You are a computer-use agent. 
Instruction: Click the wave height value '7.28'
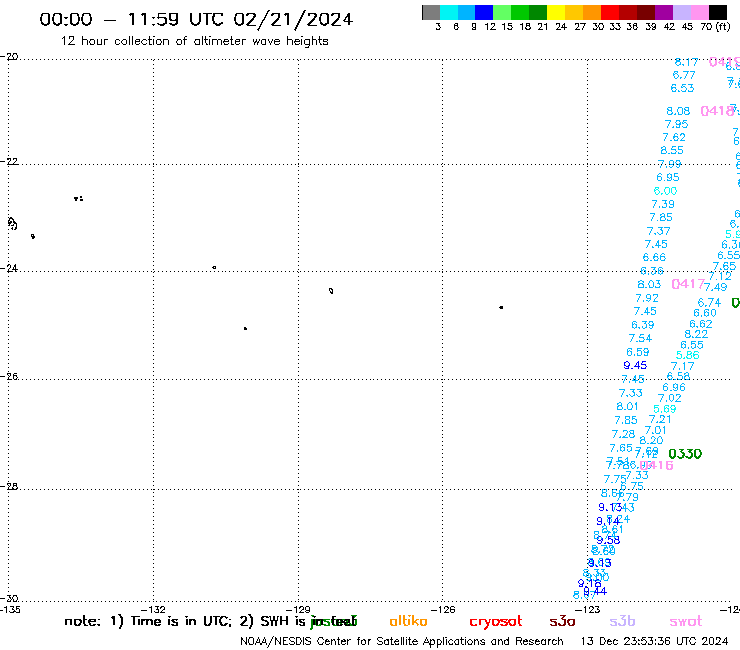point(623,434)
